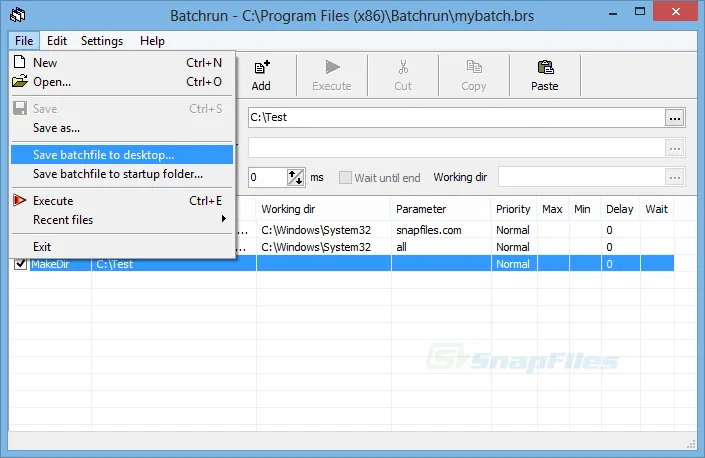Maximize the Batchrun window
Screen dimensions: 705x458
pos(639,12)
